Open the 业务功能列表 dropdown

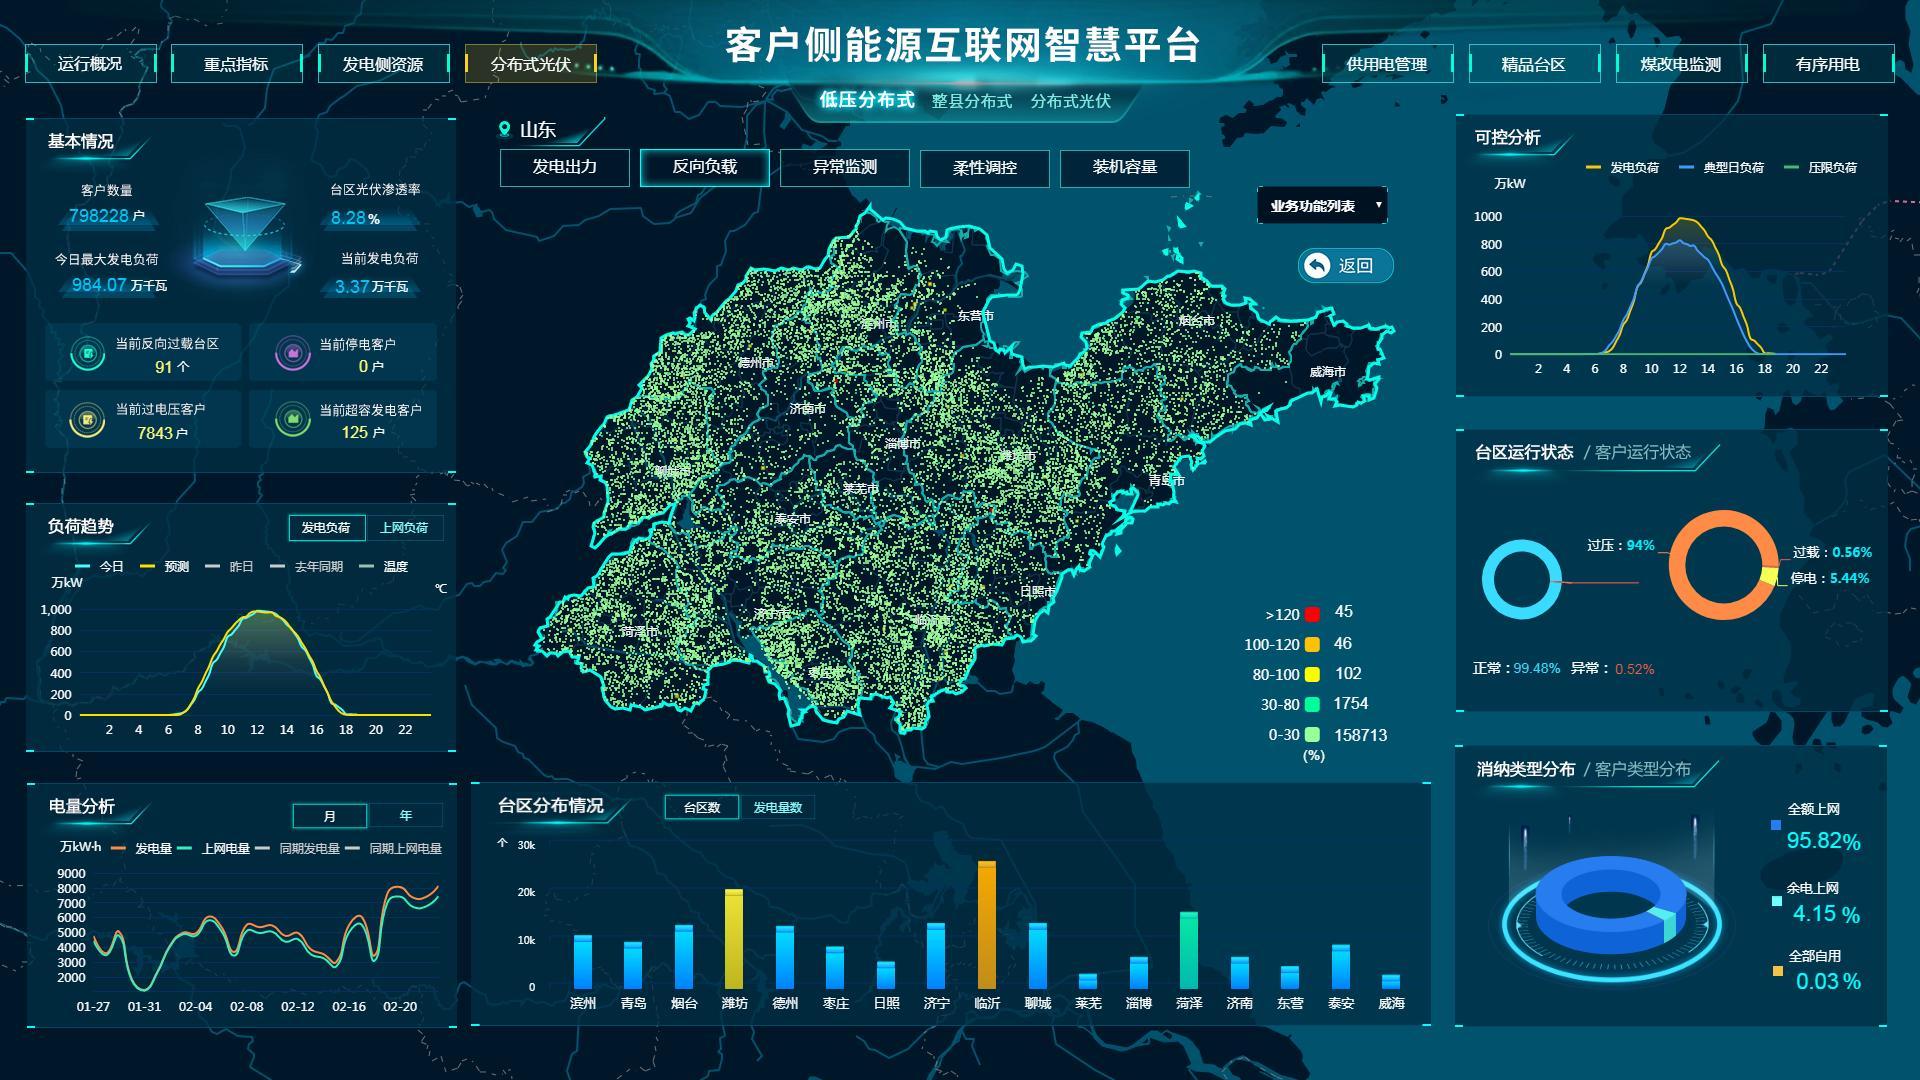tap(1322, 206)
